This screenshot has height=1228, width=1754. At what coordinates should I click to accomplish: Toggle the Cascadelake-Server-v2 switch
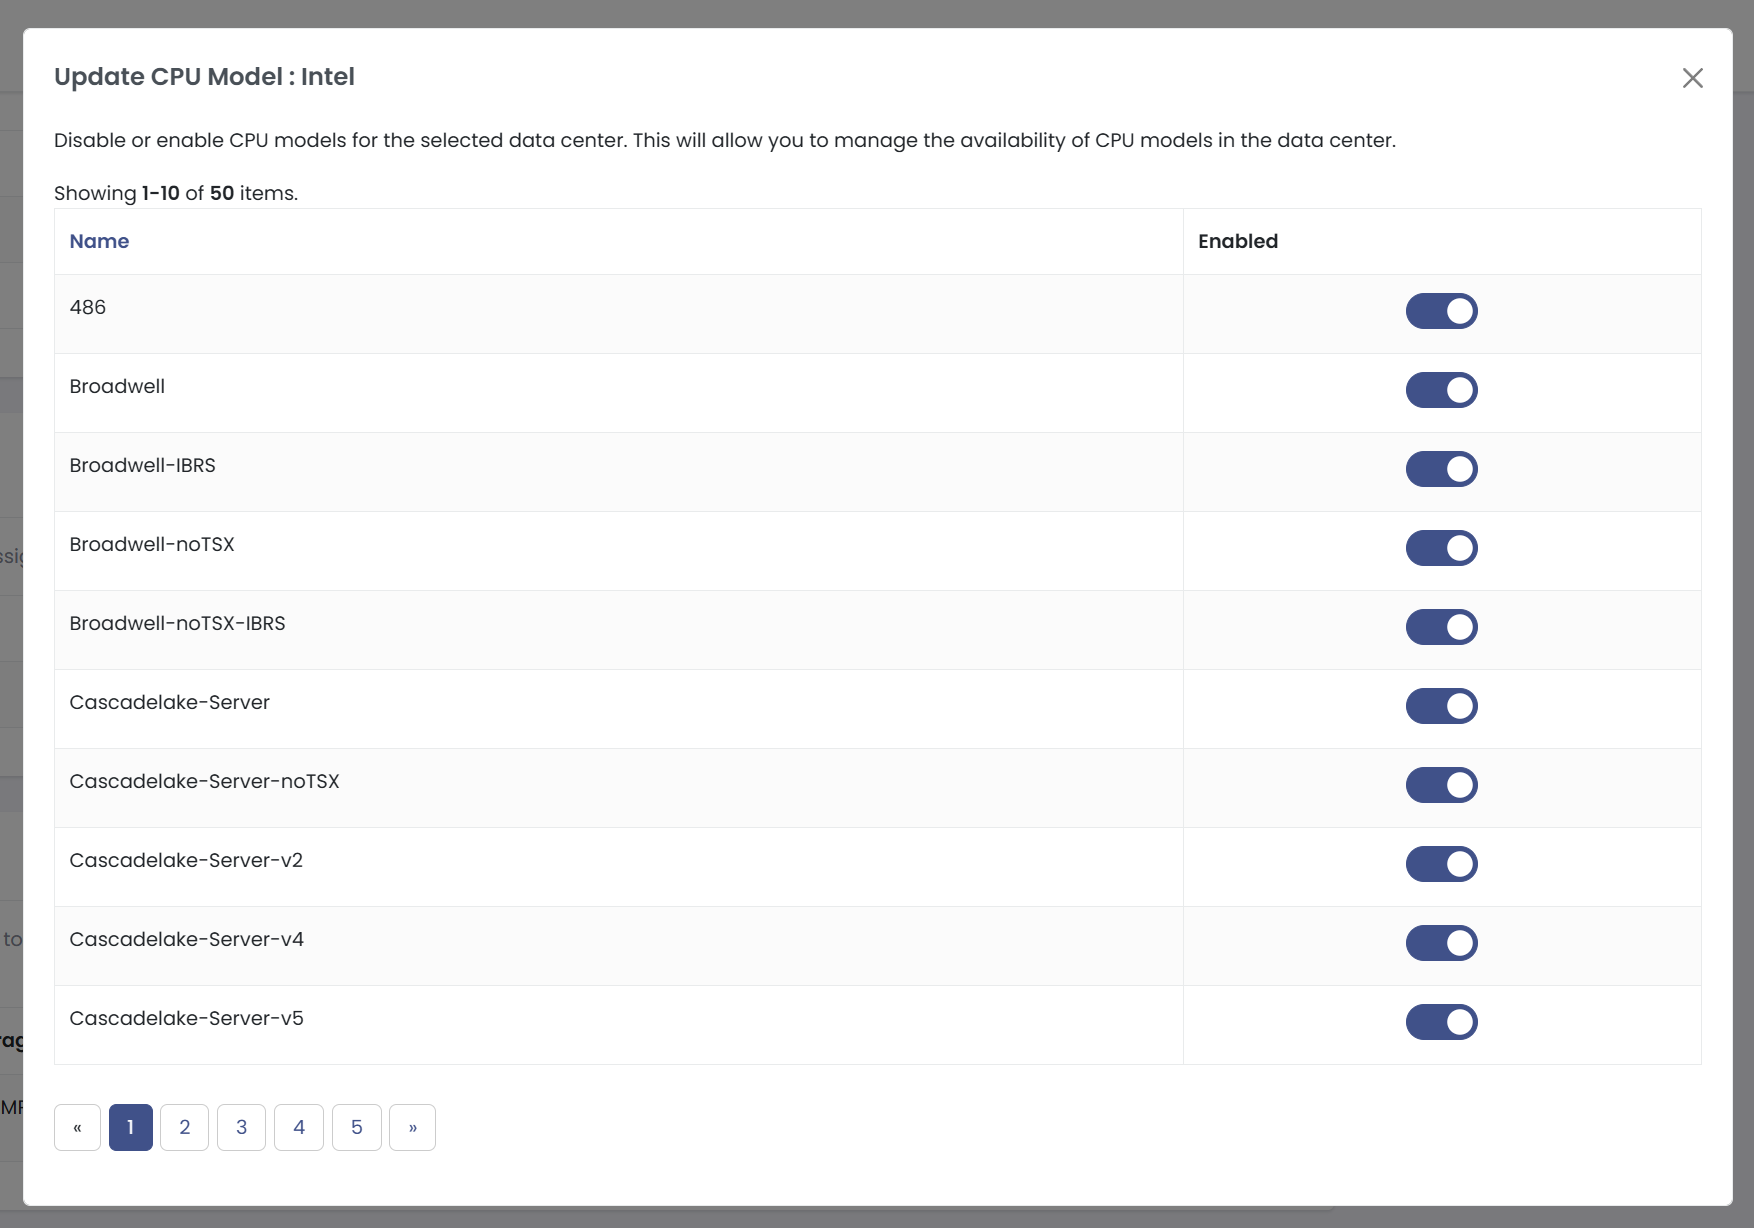tap(1441, 864)
